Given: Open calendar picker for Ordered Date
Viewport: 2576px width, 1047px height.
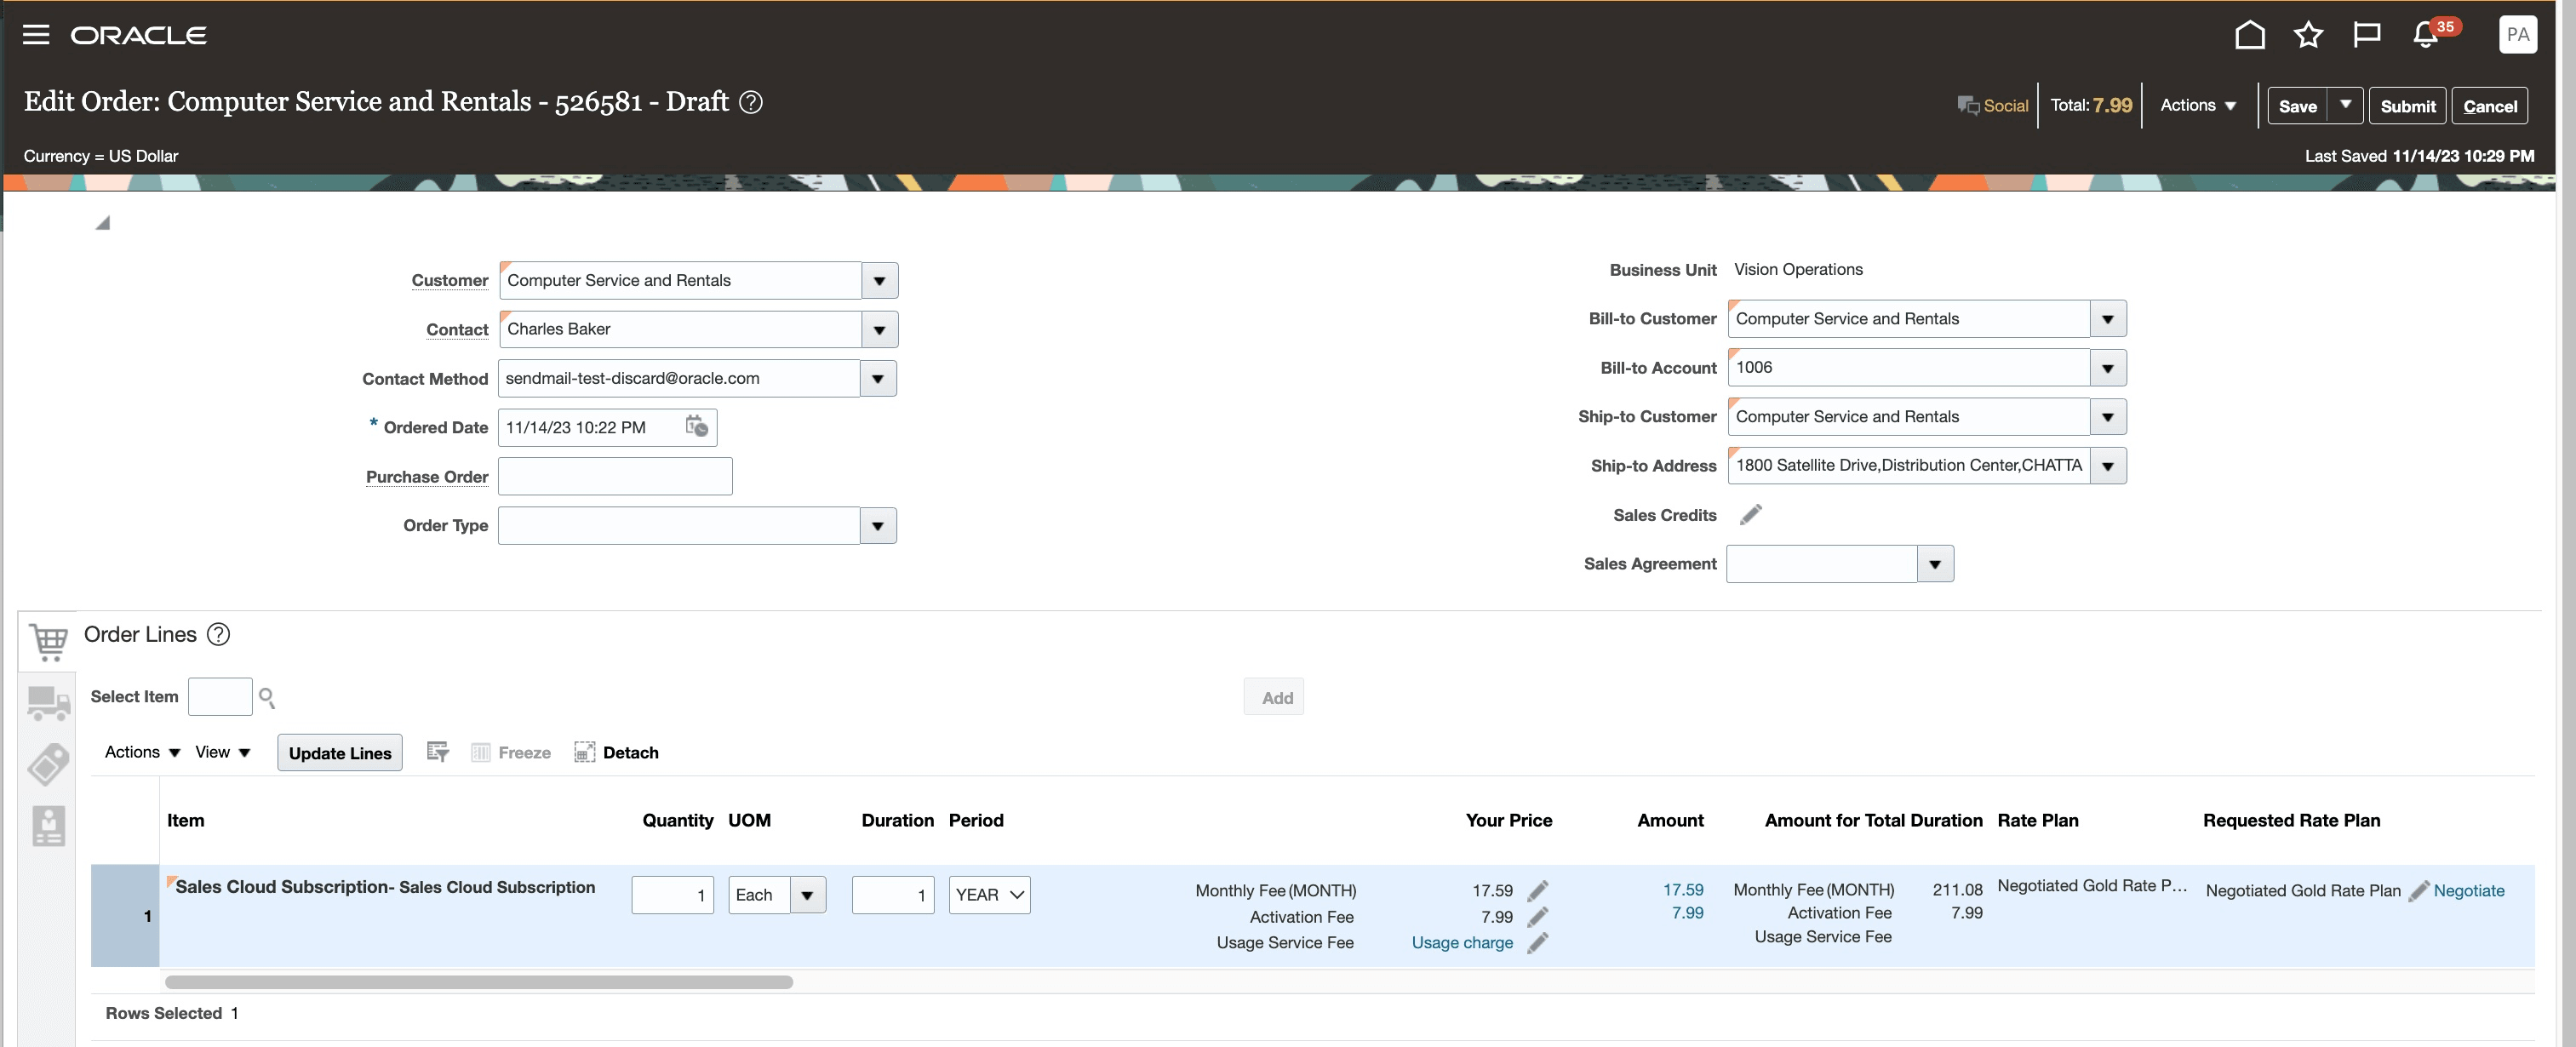Looking at the screenshot, I should (697, 427).
